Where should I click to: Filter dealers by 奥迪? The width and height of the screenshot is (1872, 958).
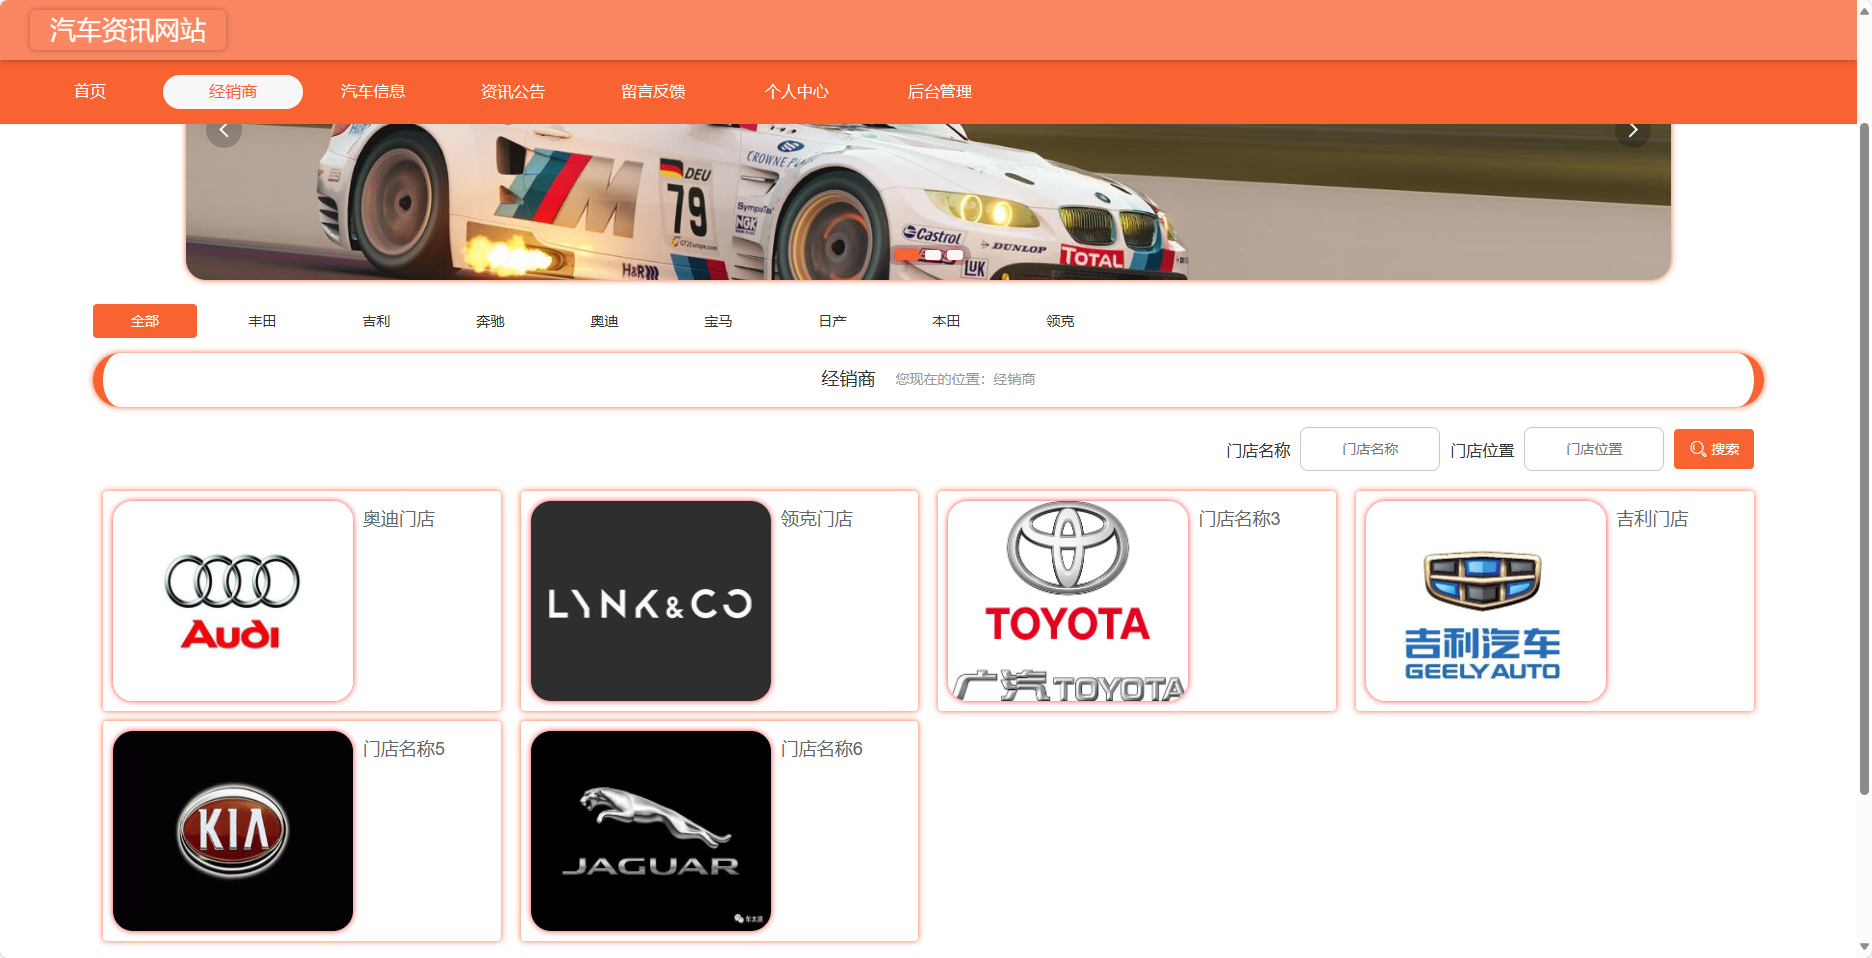tap(604, 321)
